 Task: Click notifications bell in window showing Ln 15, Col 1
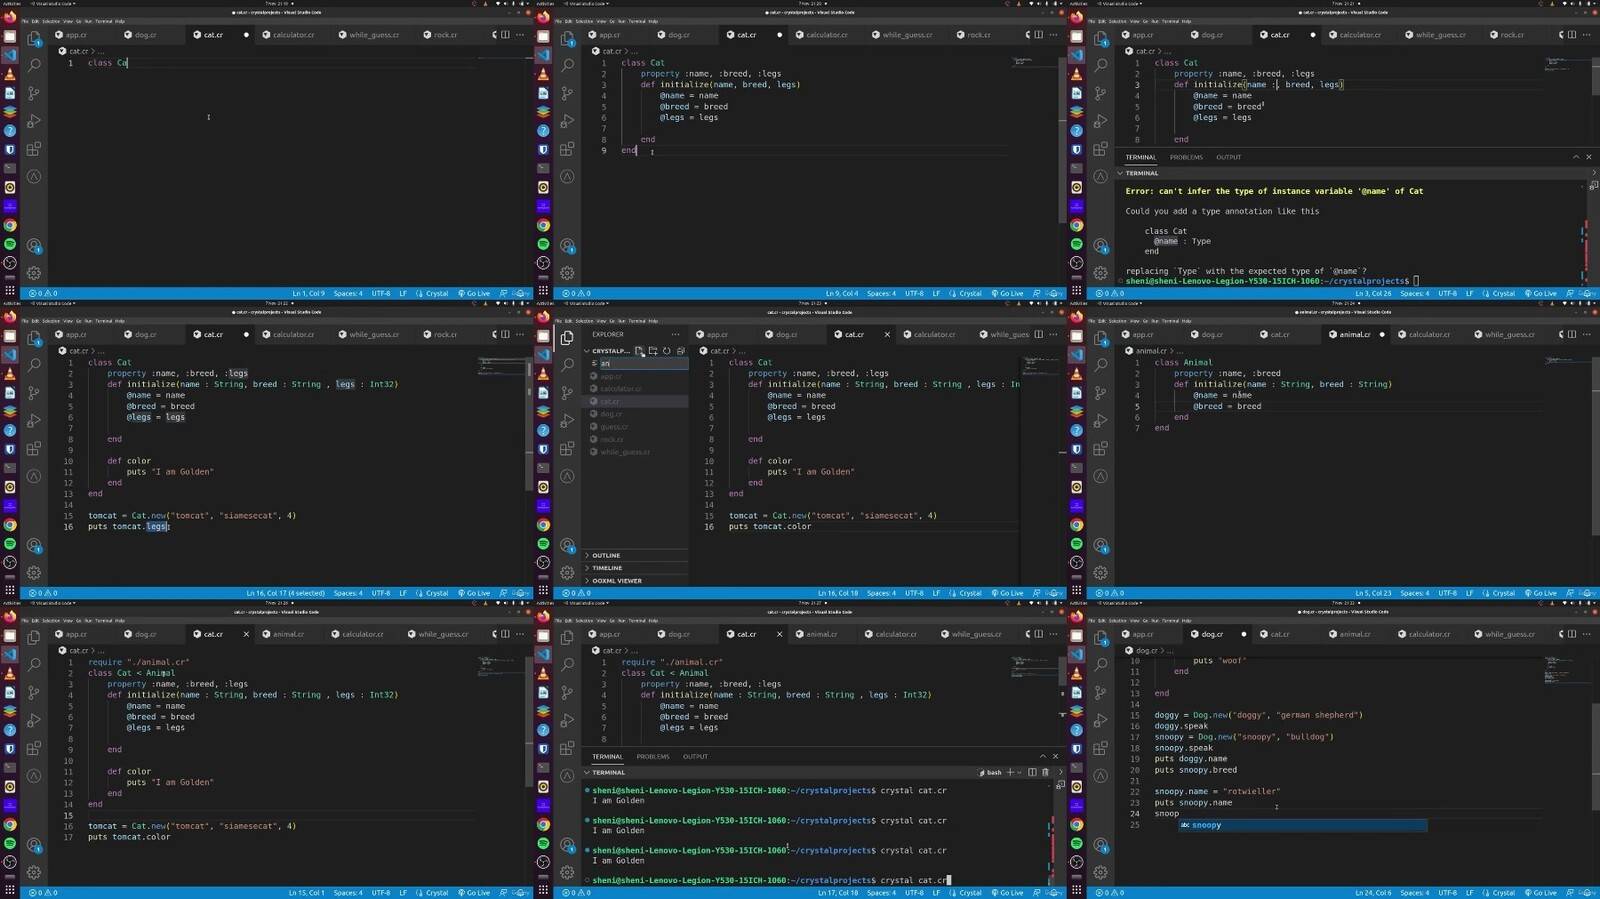(521, 892)
